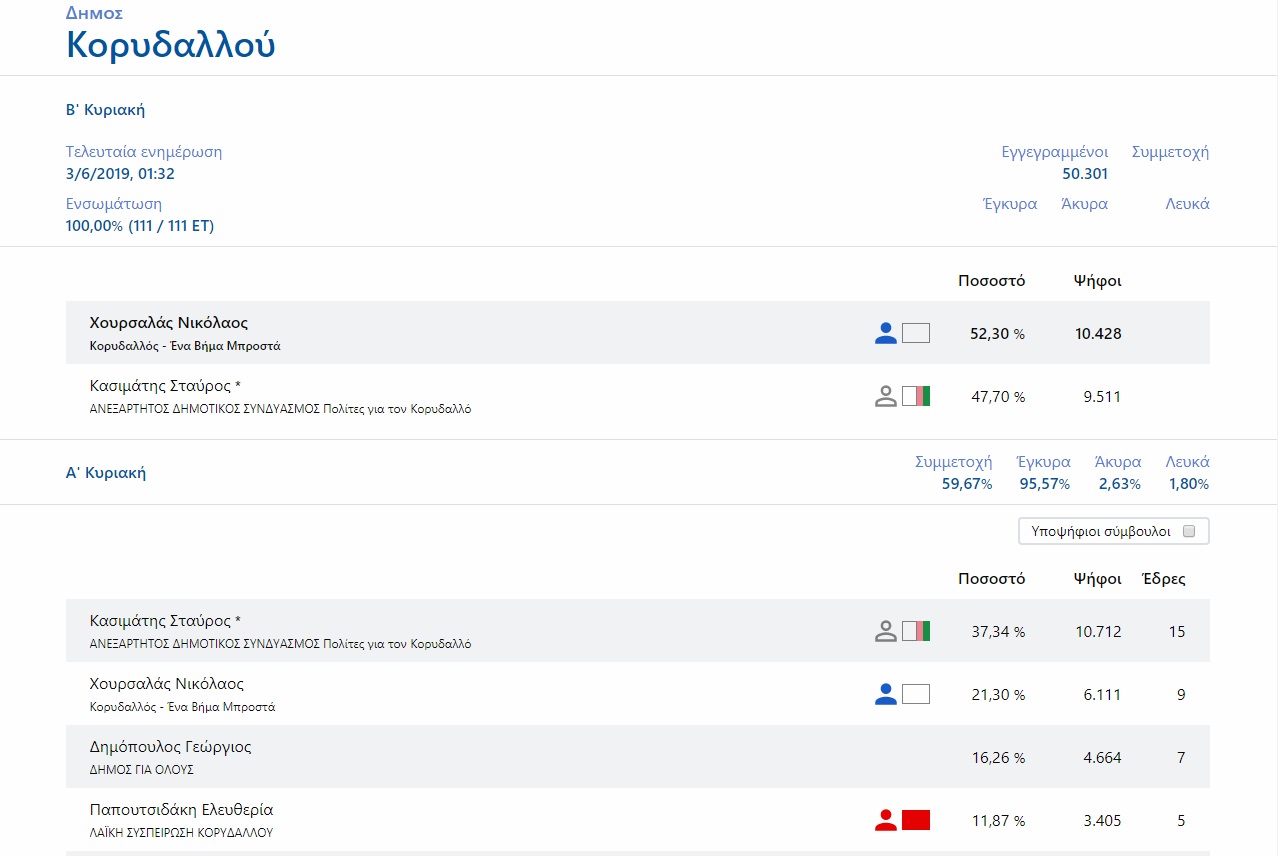Click the white flag icon in 52,30% row
Viewport: 1278px width, 856px height.
point(916,333)
